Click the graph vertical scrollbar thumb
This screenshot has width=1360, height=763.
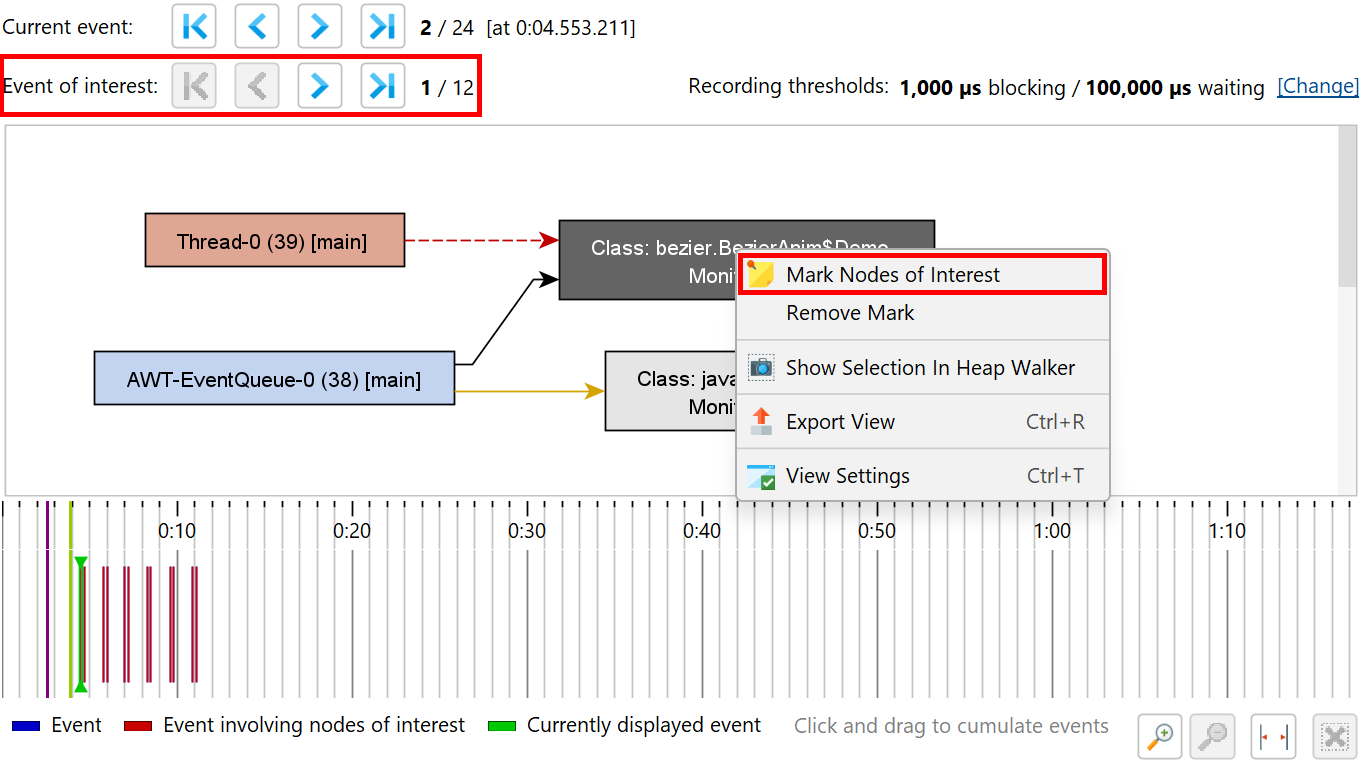click(1347, 205)
